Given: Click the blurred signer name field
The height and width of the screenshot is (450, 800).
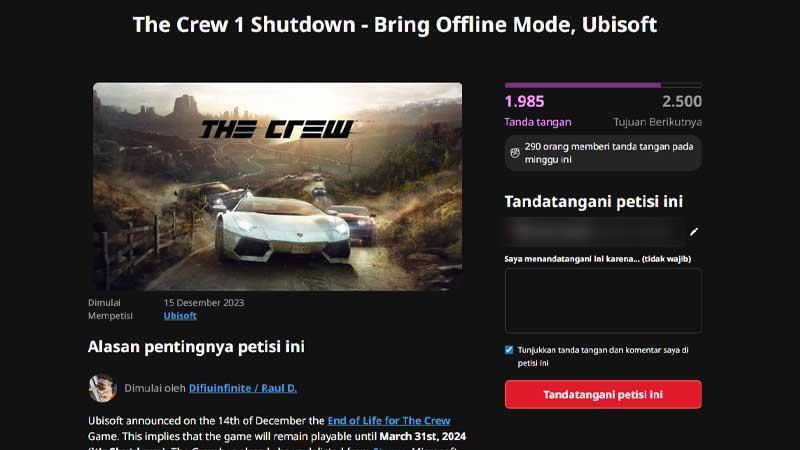Looking at the screenshot, I should pyautogui.click(x=594, y=232).
